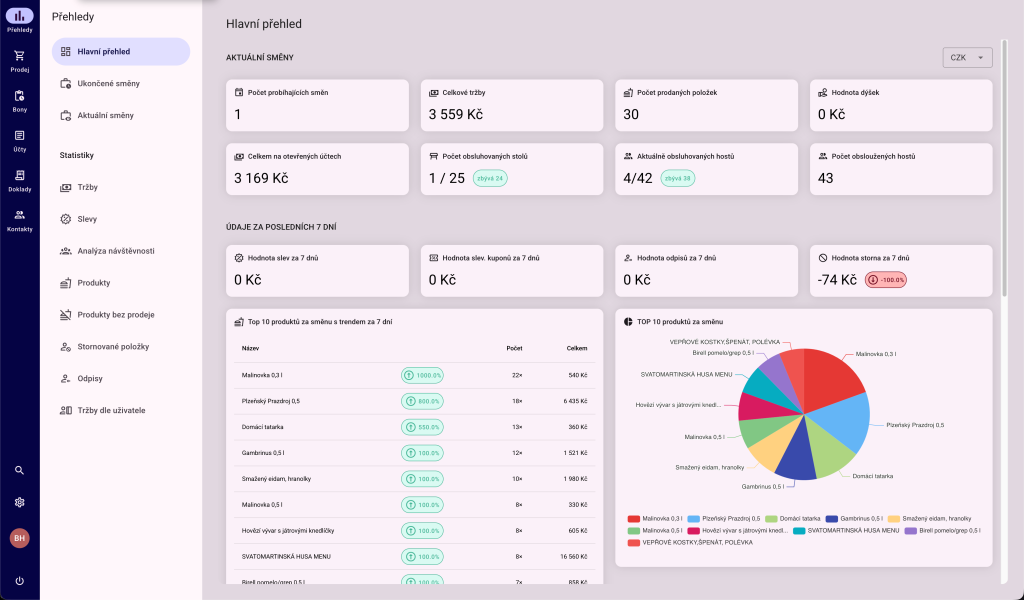The width and height of the screenshot is (1024, 600).
Task: Open the Prodej section in left rail
Action: tap(19, 61)
